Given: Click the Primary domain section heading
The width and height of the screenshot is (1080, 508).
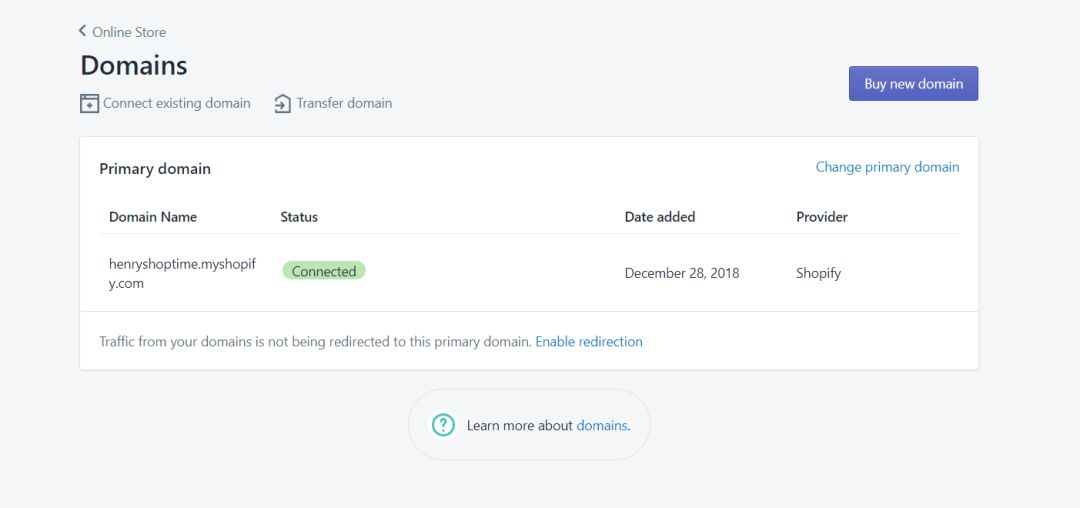Looking at the screenshot, I should click(155, 169).
